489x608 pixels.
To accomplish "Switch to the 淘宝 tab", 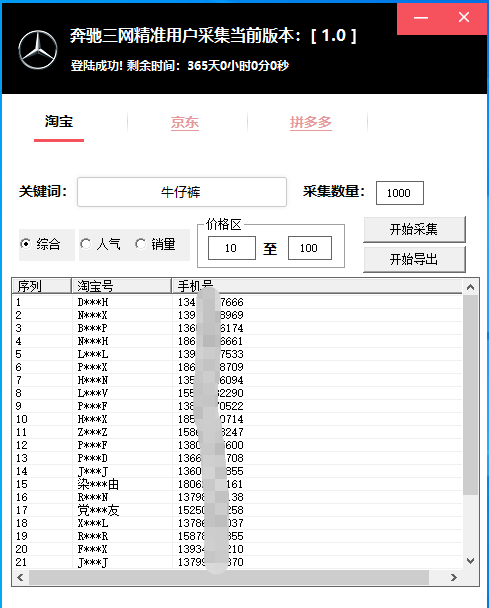I will click(59, 121).
